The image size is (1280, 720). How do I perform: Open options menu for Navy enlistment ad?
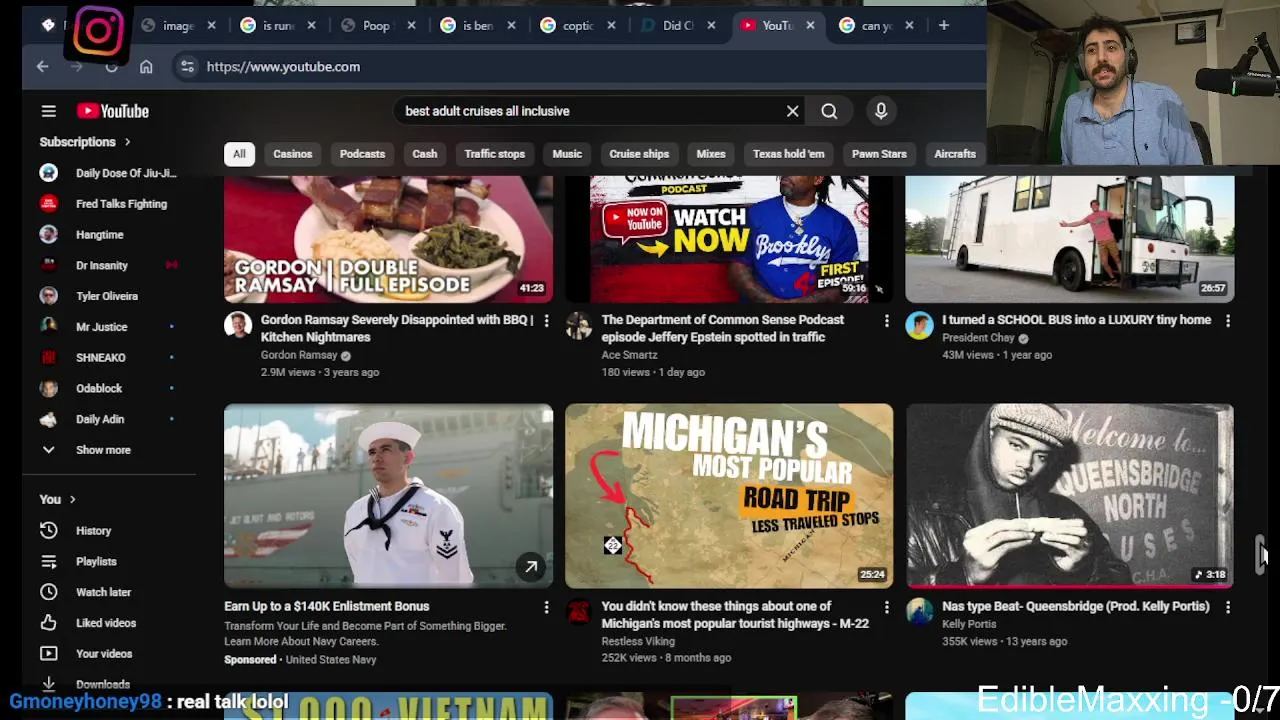(x=546, y=607)
